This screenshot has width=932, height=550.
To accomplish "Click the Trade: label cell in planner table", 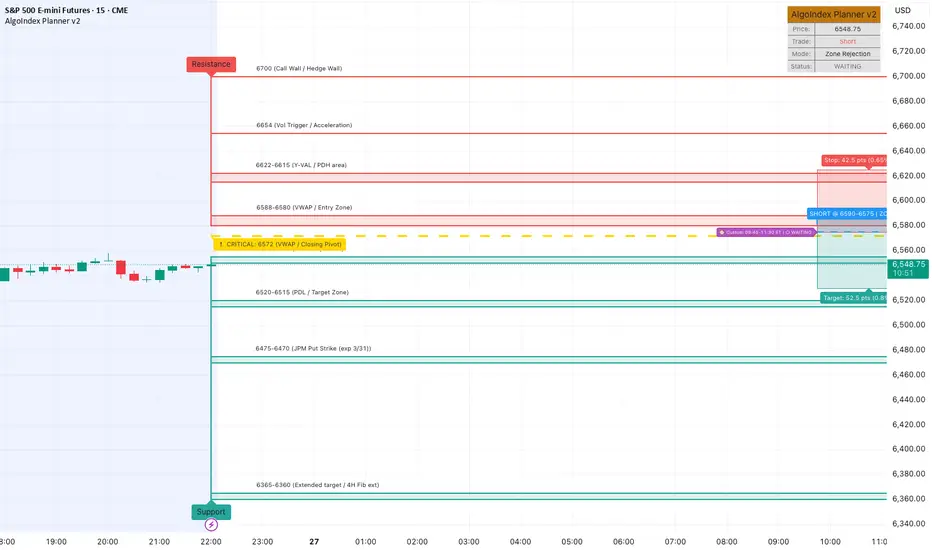I will tap(801, 42).
